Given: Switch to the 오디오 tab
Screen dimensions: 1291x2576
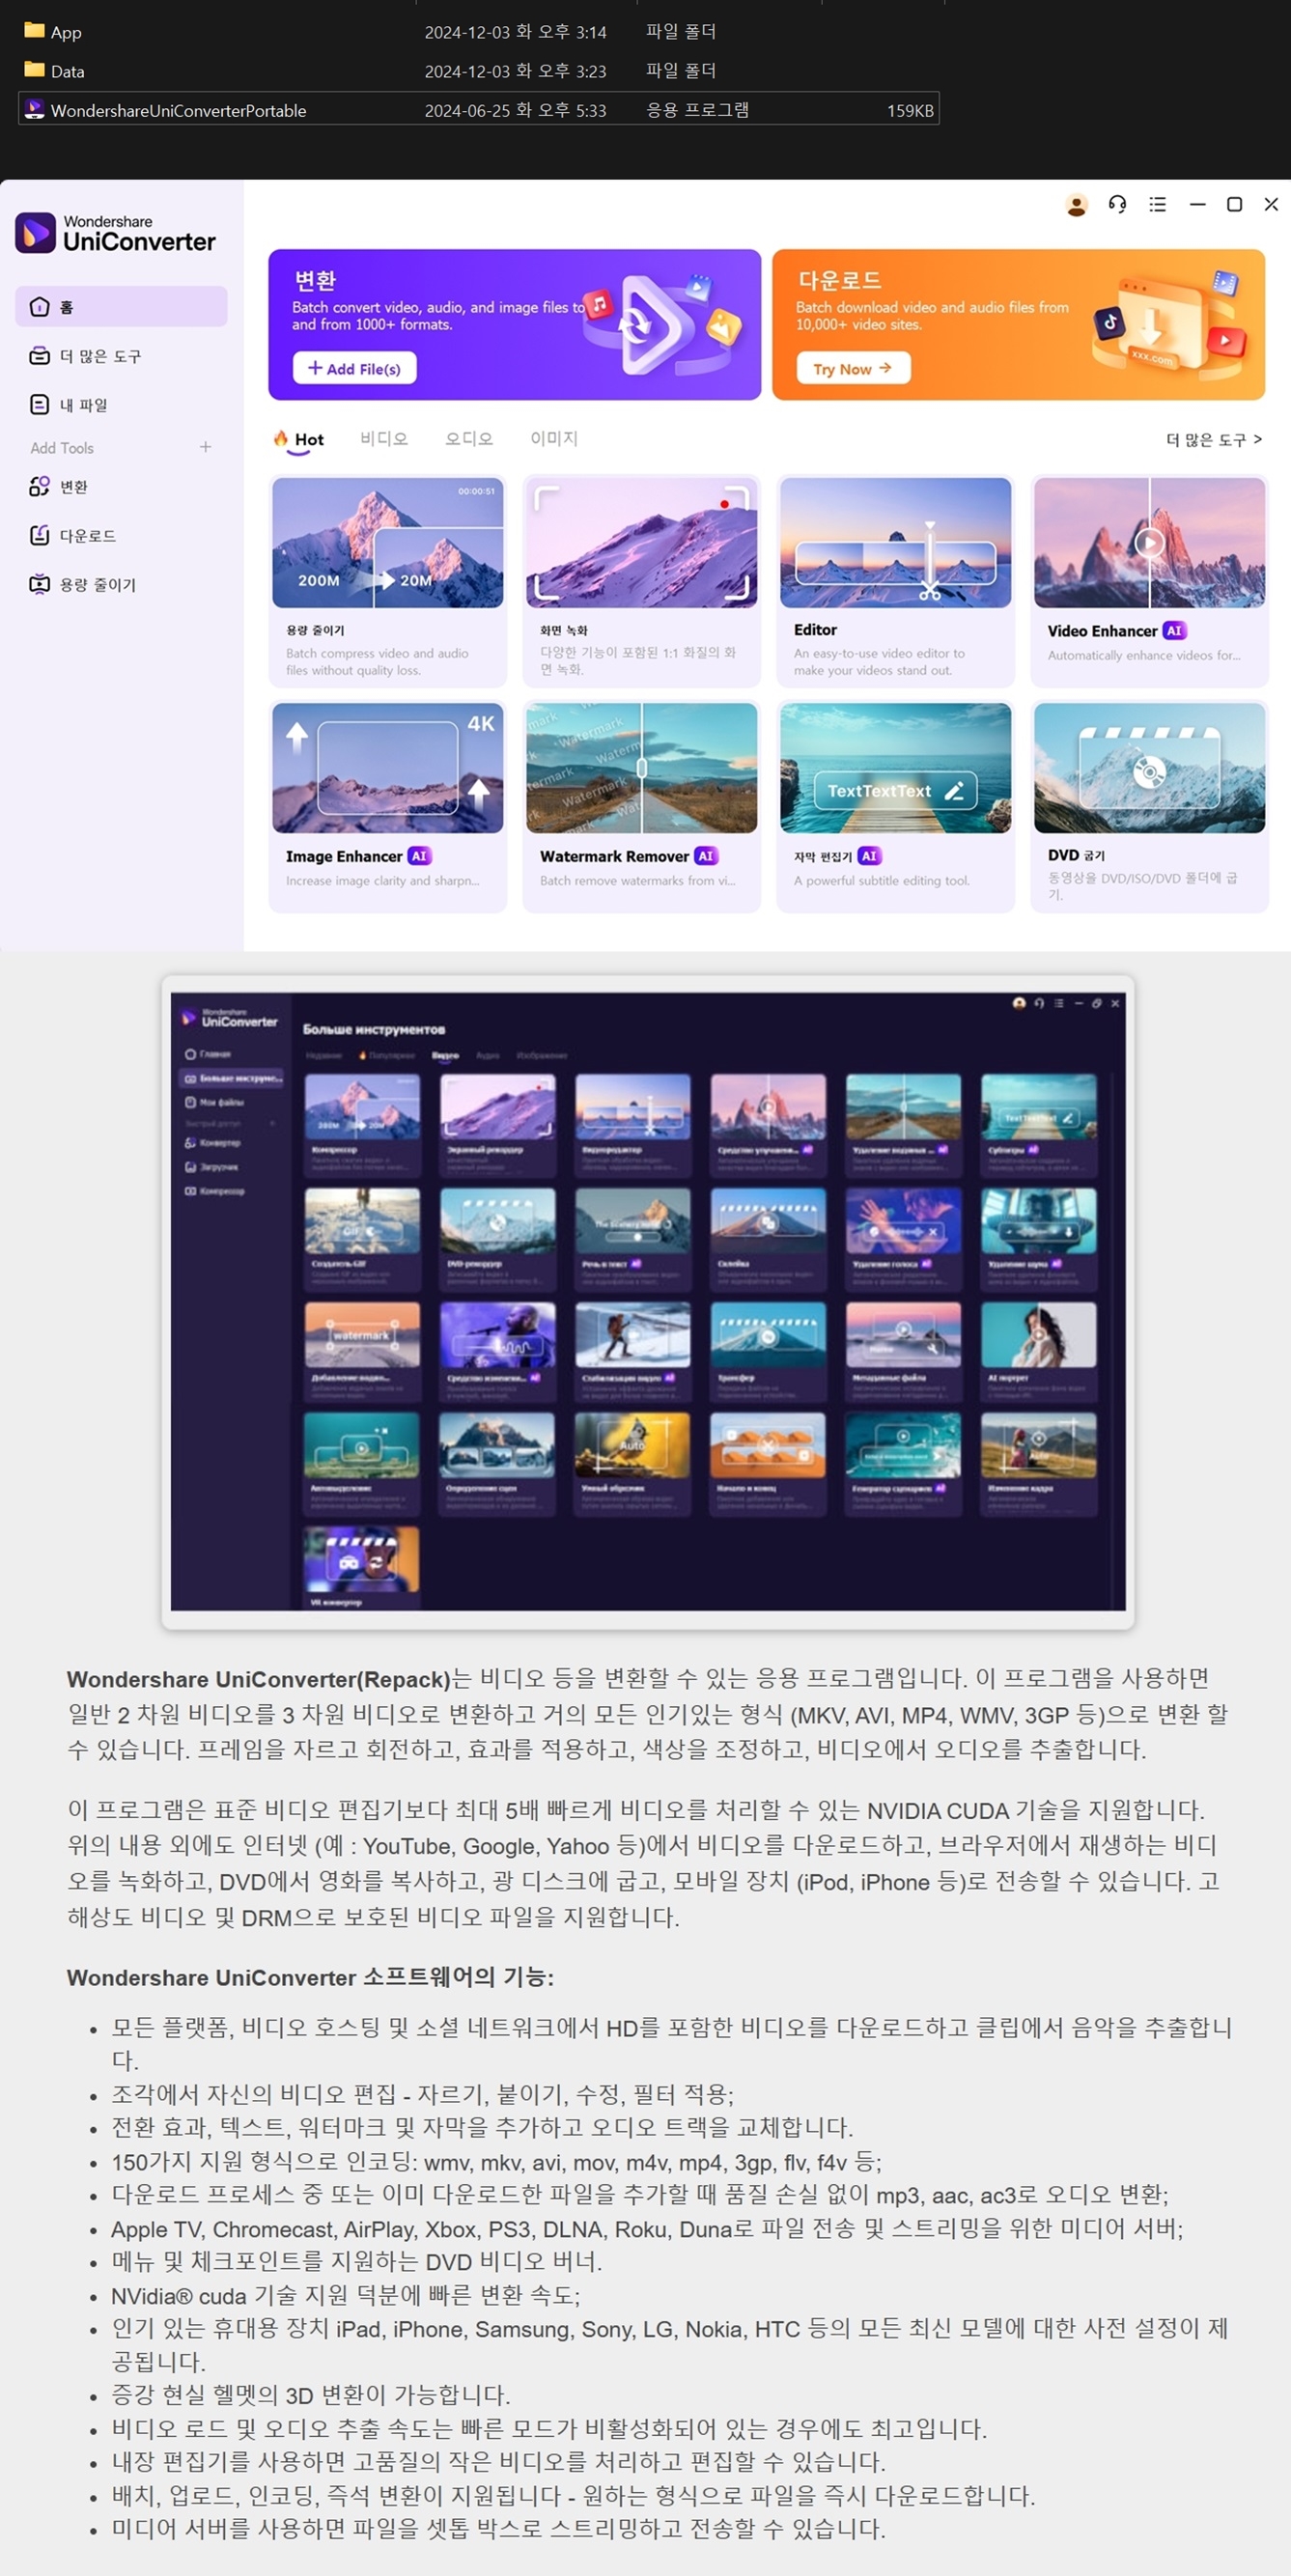Looking at the screenshot, I should (x=469, y=439).
